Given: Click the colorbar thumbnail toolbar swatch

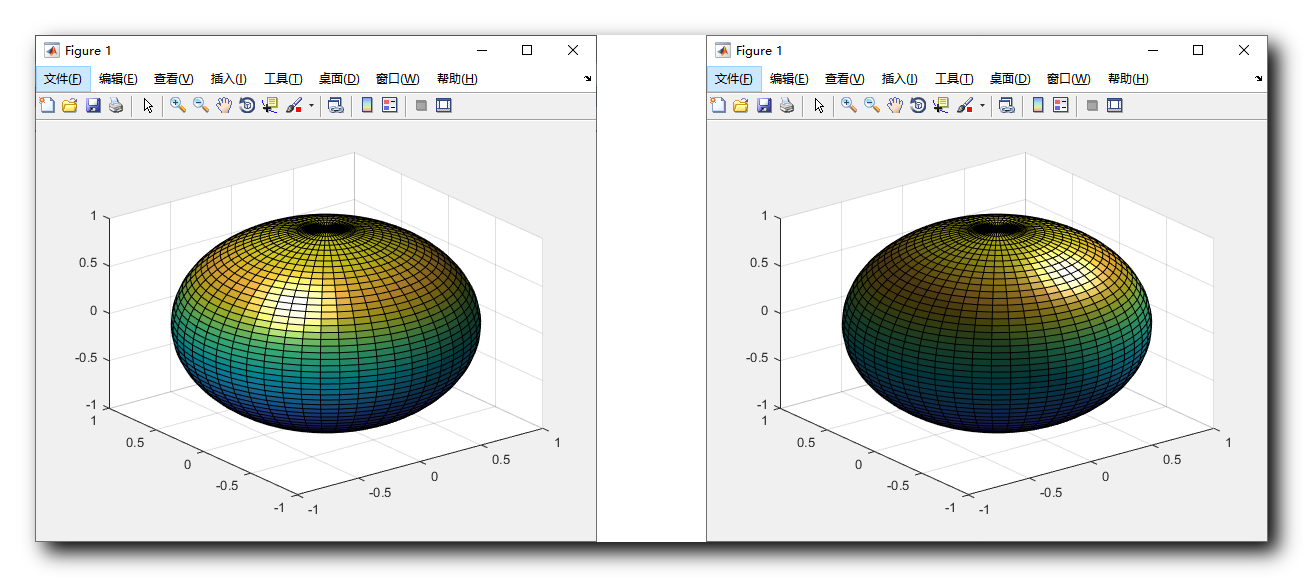Looking at the screenshot, I should [x=366, y=105].
